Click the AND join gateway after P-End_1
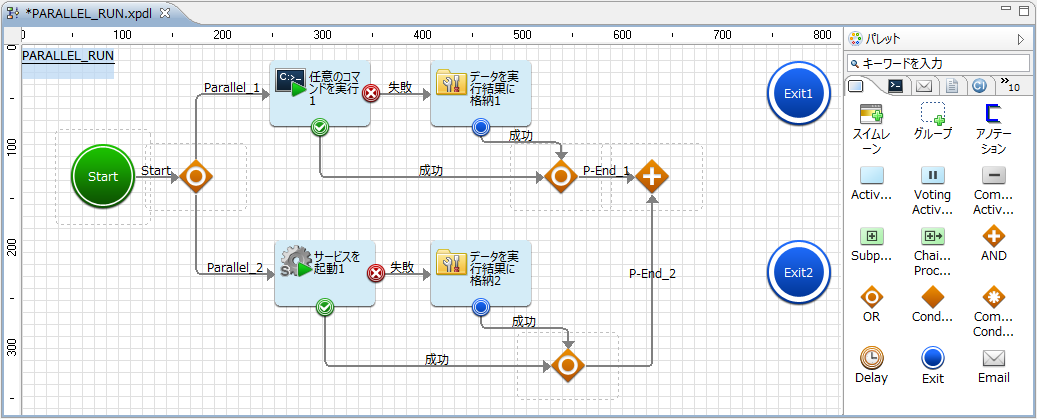The image size is (1037, 419). [652, 176]
